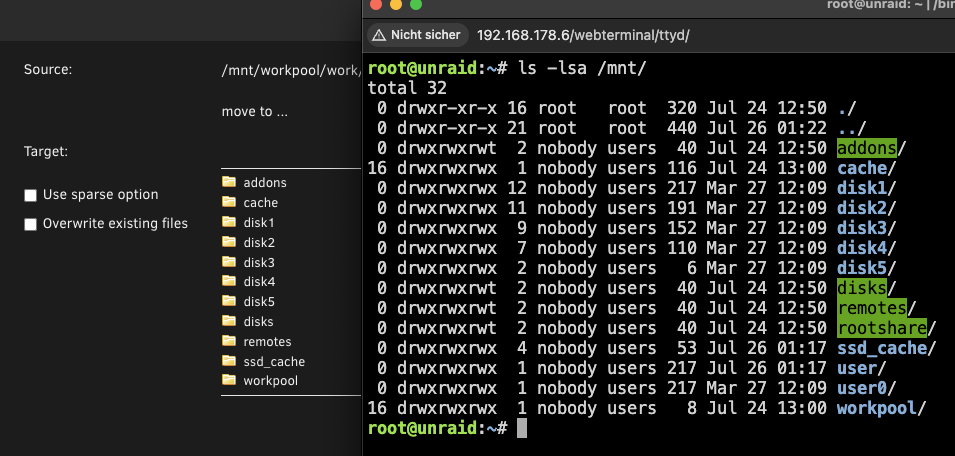Click 'disk3/' entry in terminal output
955x456 pixels.
click(x=867, y=228)
